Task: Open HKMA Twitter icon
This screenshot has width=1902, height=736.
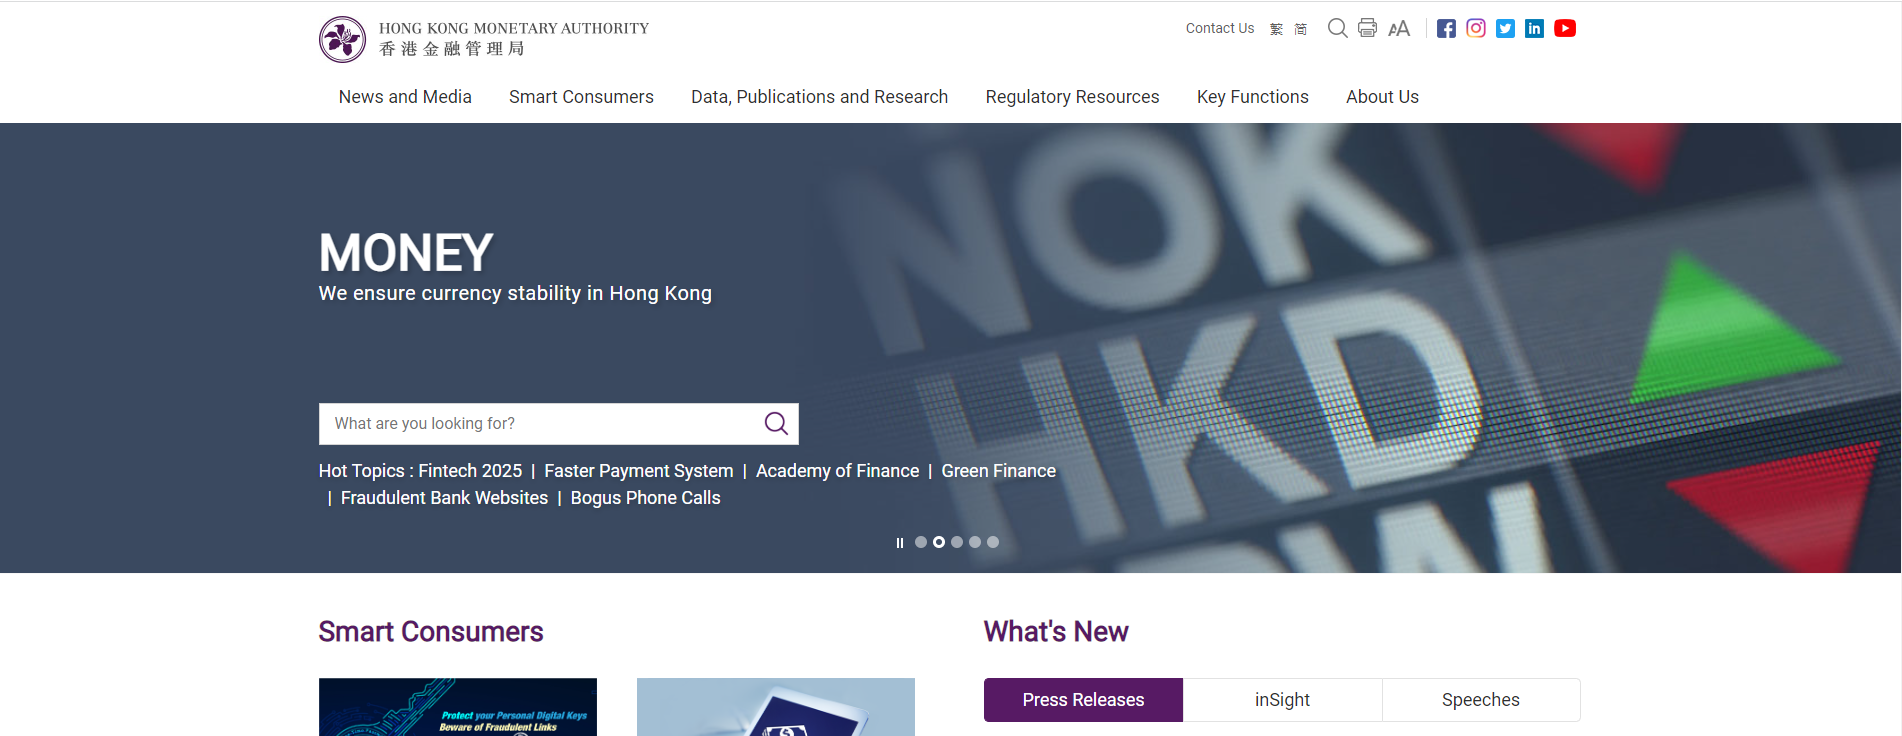Action: (x=1505, y=28)
